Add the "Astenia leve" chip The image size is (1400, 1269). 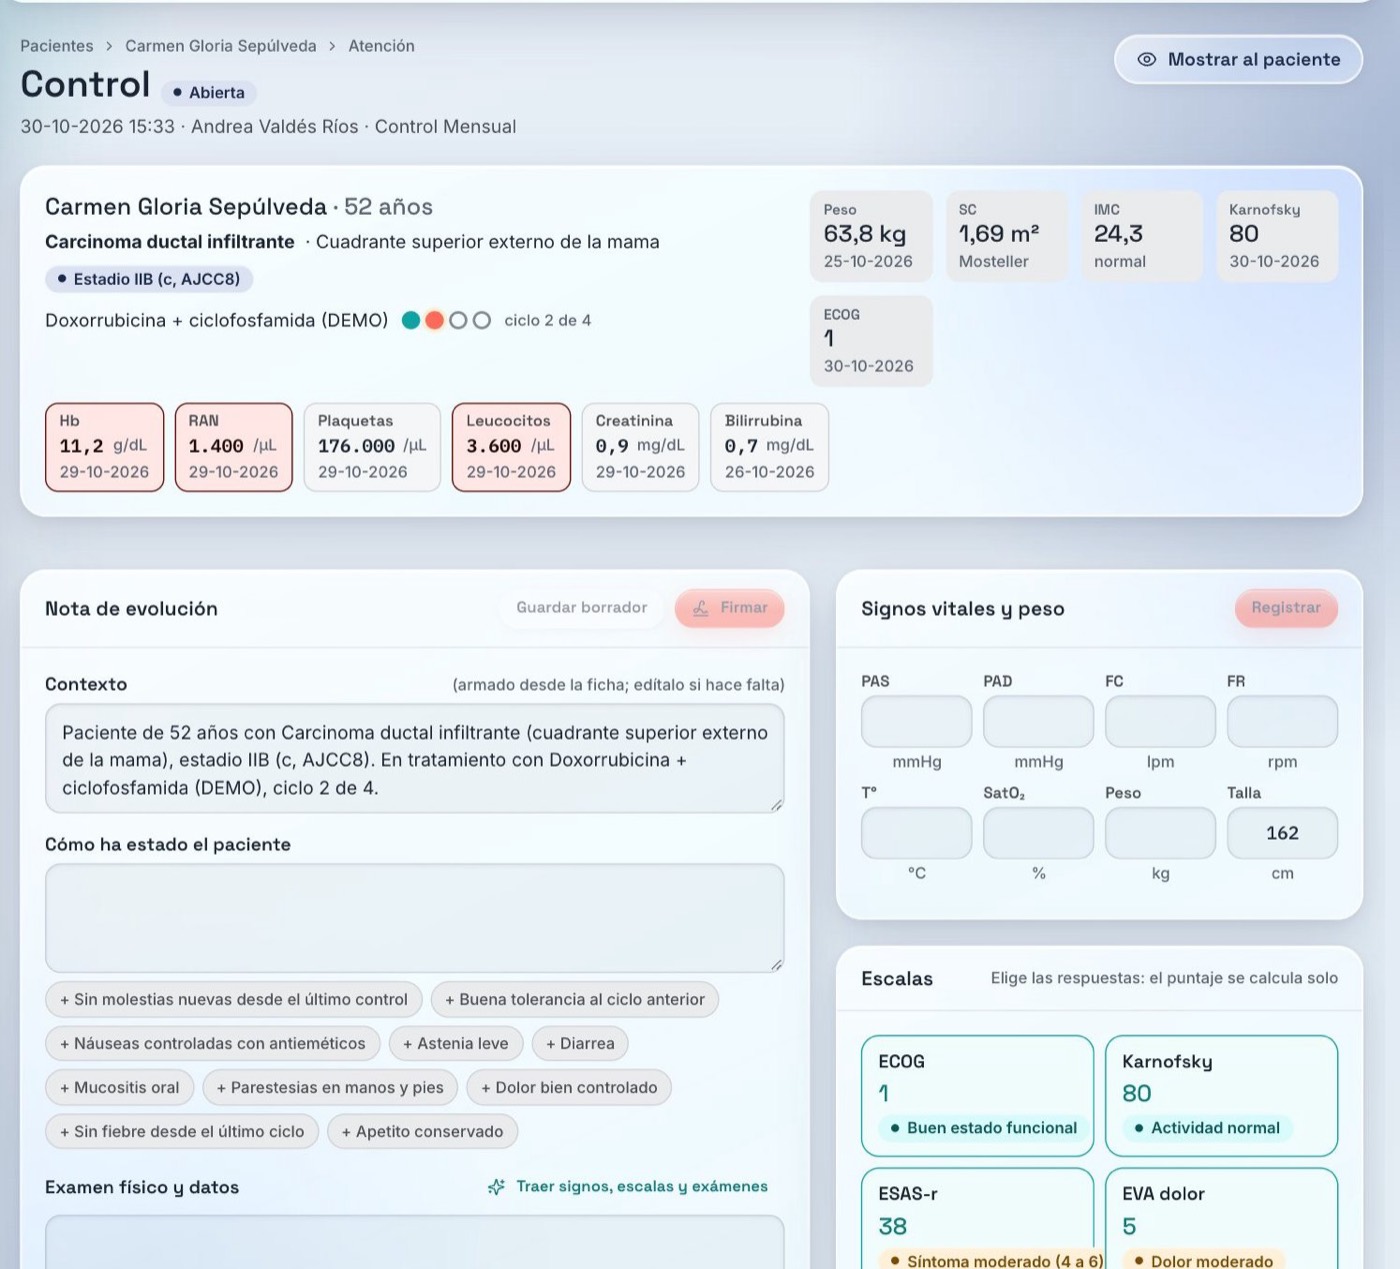456,1044
